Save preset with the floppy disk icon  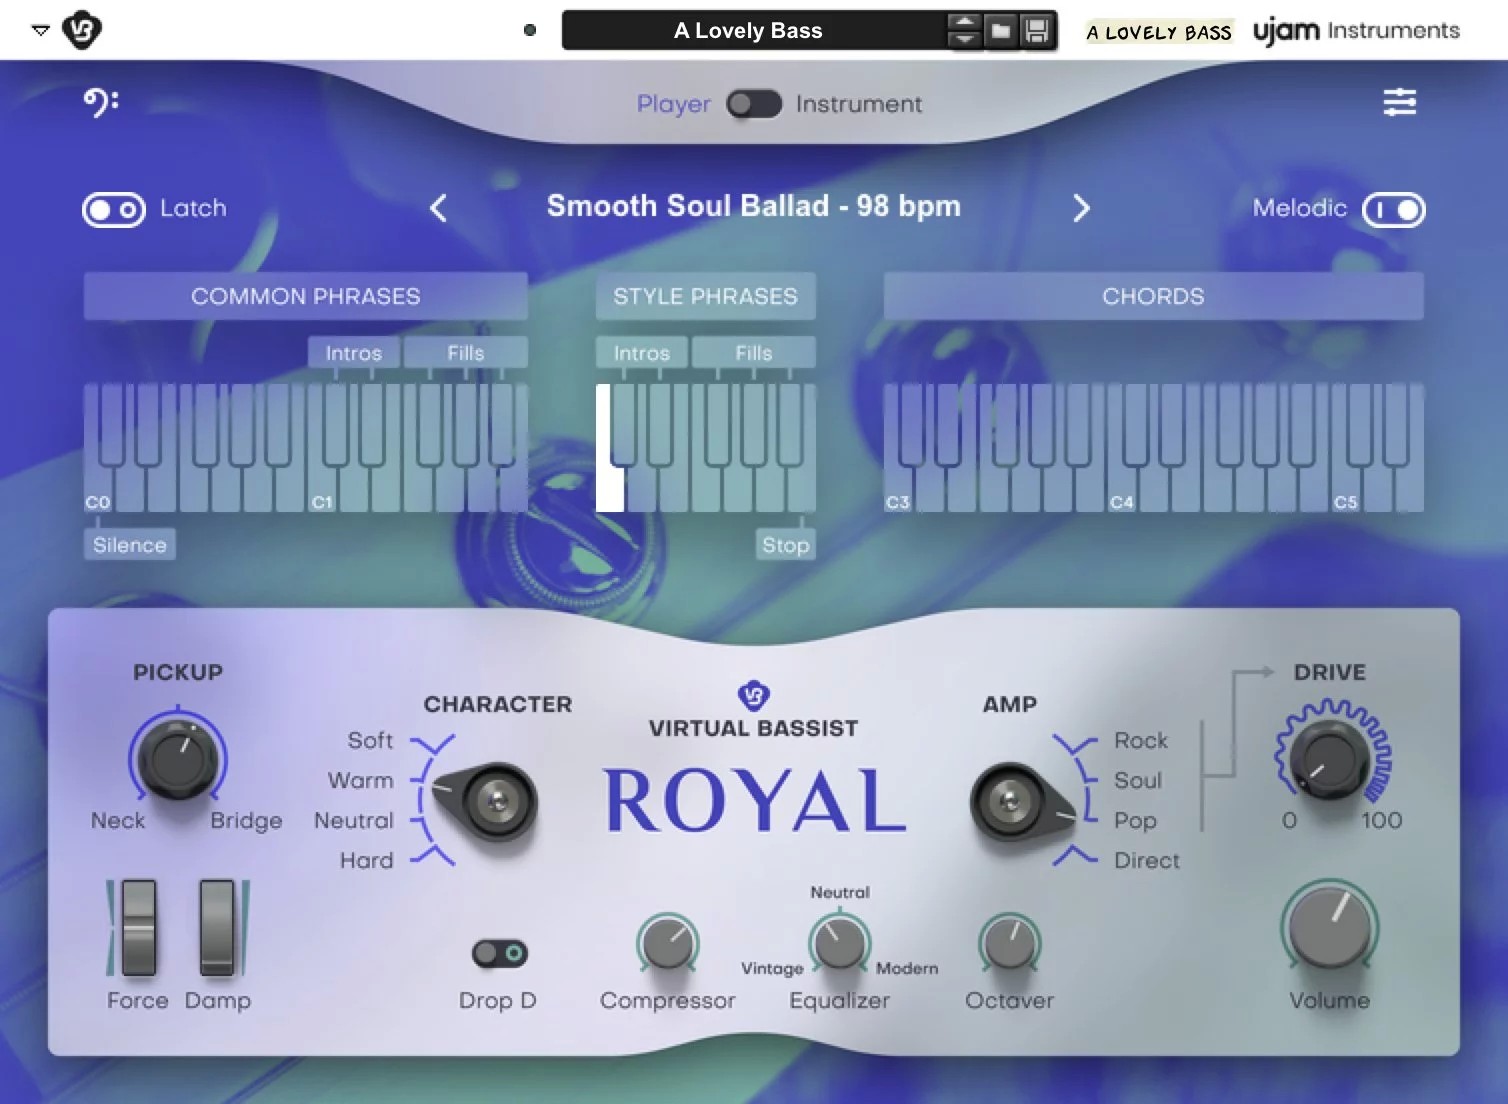point(1037,31)
